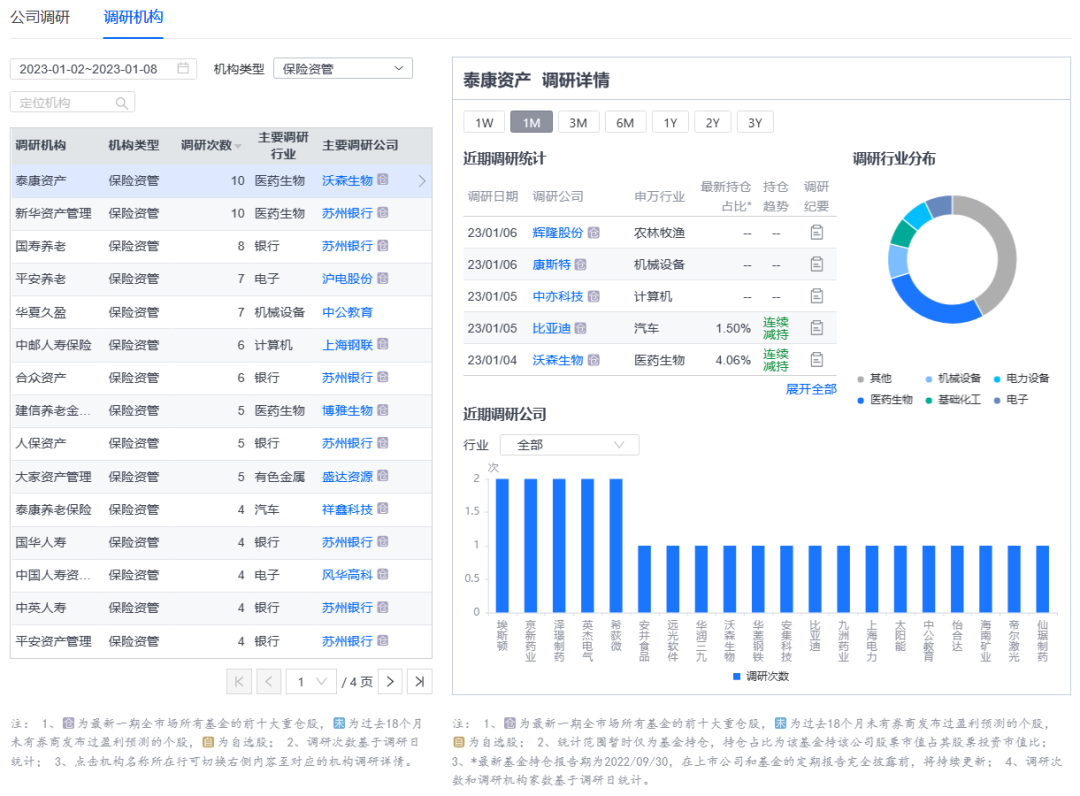Select the 合众资产 institution row
Viewport: 1080px width, 796px height.
pos(221,378)
